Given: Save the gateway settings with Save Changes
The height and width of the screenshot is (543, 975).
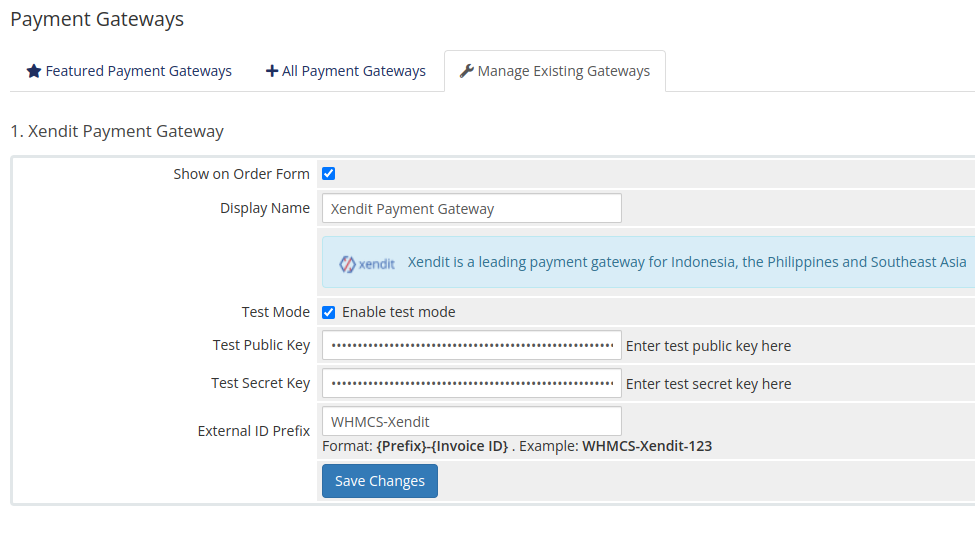Looking at the screenshot, I should pos(380,481).
